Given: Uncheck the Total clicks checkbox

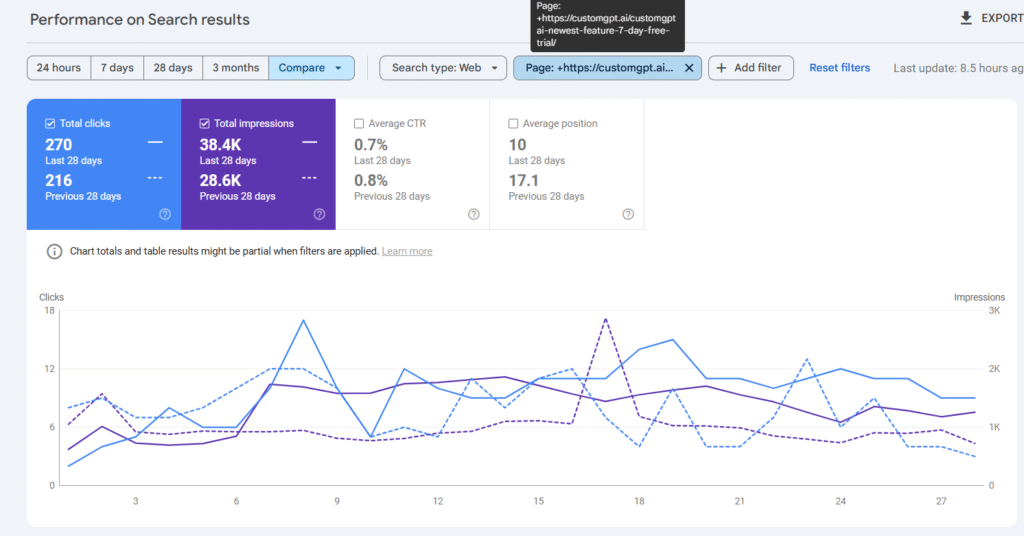Looking at the screenshot, I should (50, 124).
